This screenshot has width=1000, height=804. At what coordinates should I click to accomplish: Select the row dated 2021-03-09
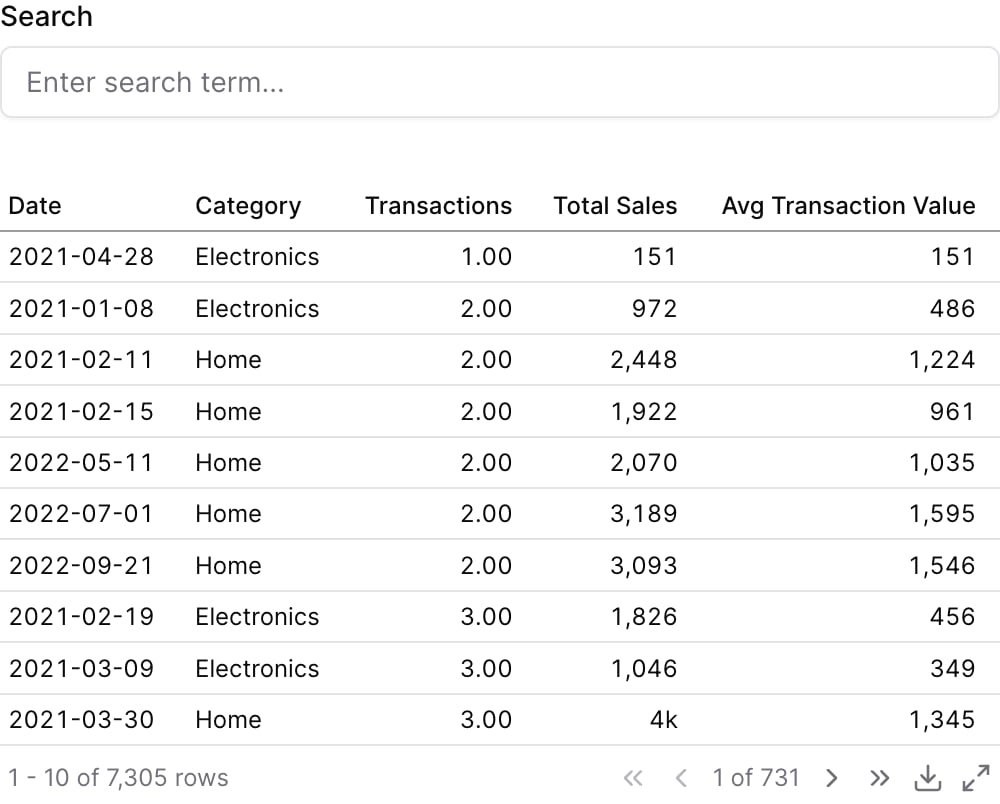pos(500,668)
